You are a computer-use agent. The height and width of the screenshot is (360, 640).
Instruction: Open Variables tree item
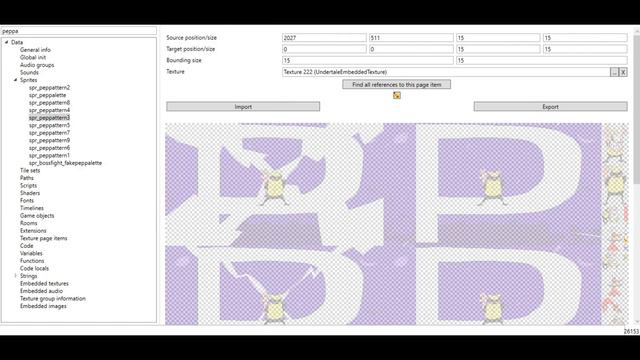tap(31, 253)
